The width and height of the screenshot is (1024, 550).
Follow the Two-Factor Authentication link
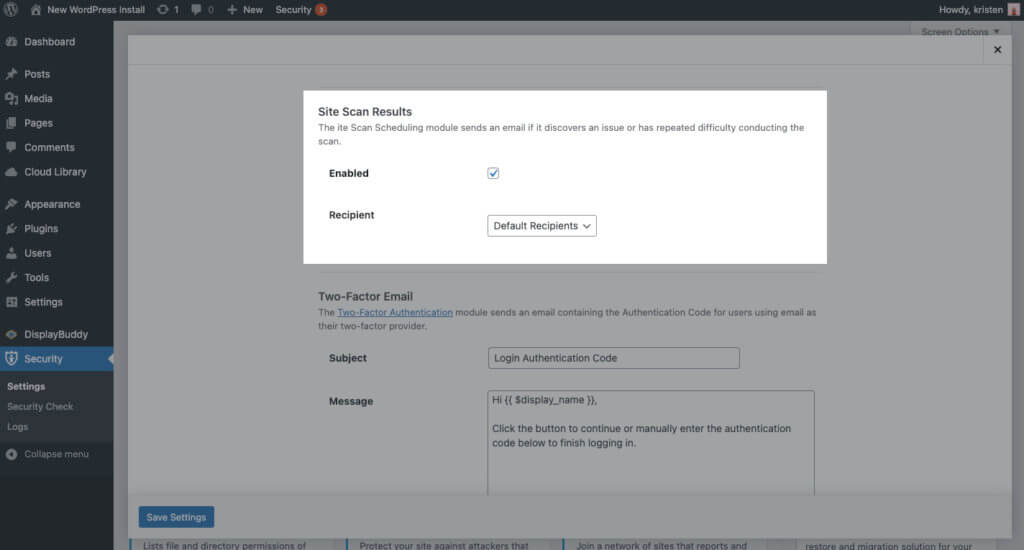[395, 313]
